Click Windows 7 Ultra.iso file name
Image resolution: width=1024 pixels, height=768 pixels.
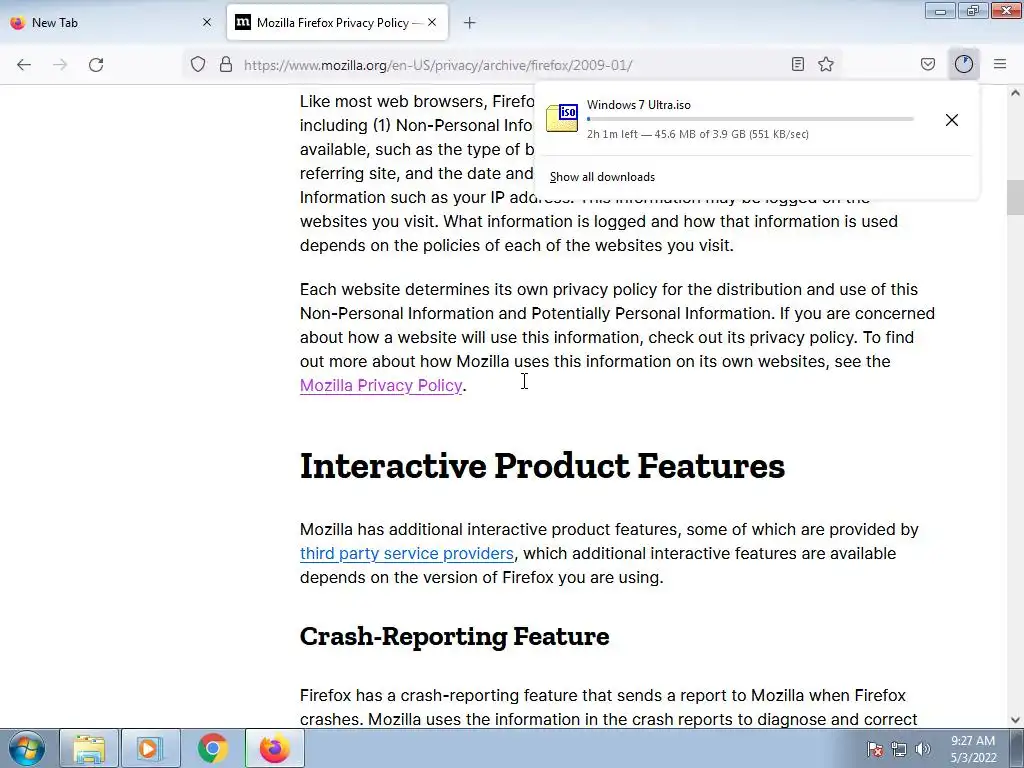point(639,104)
